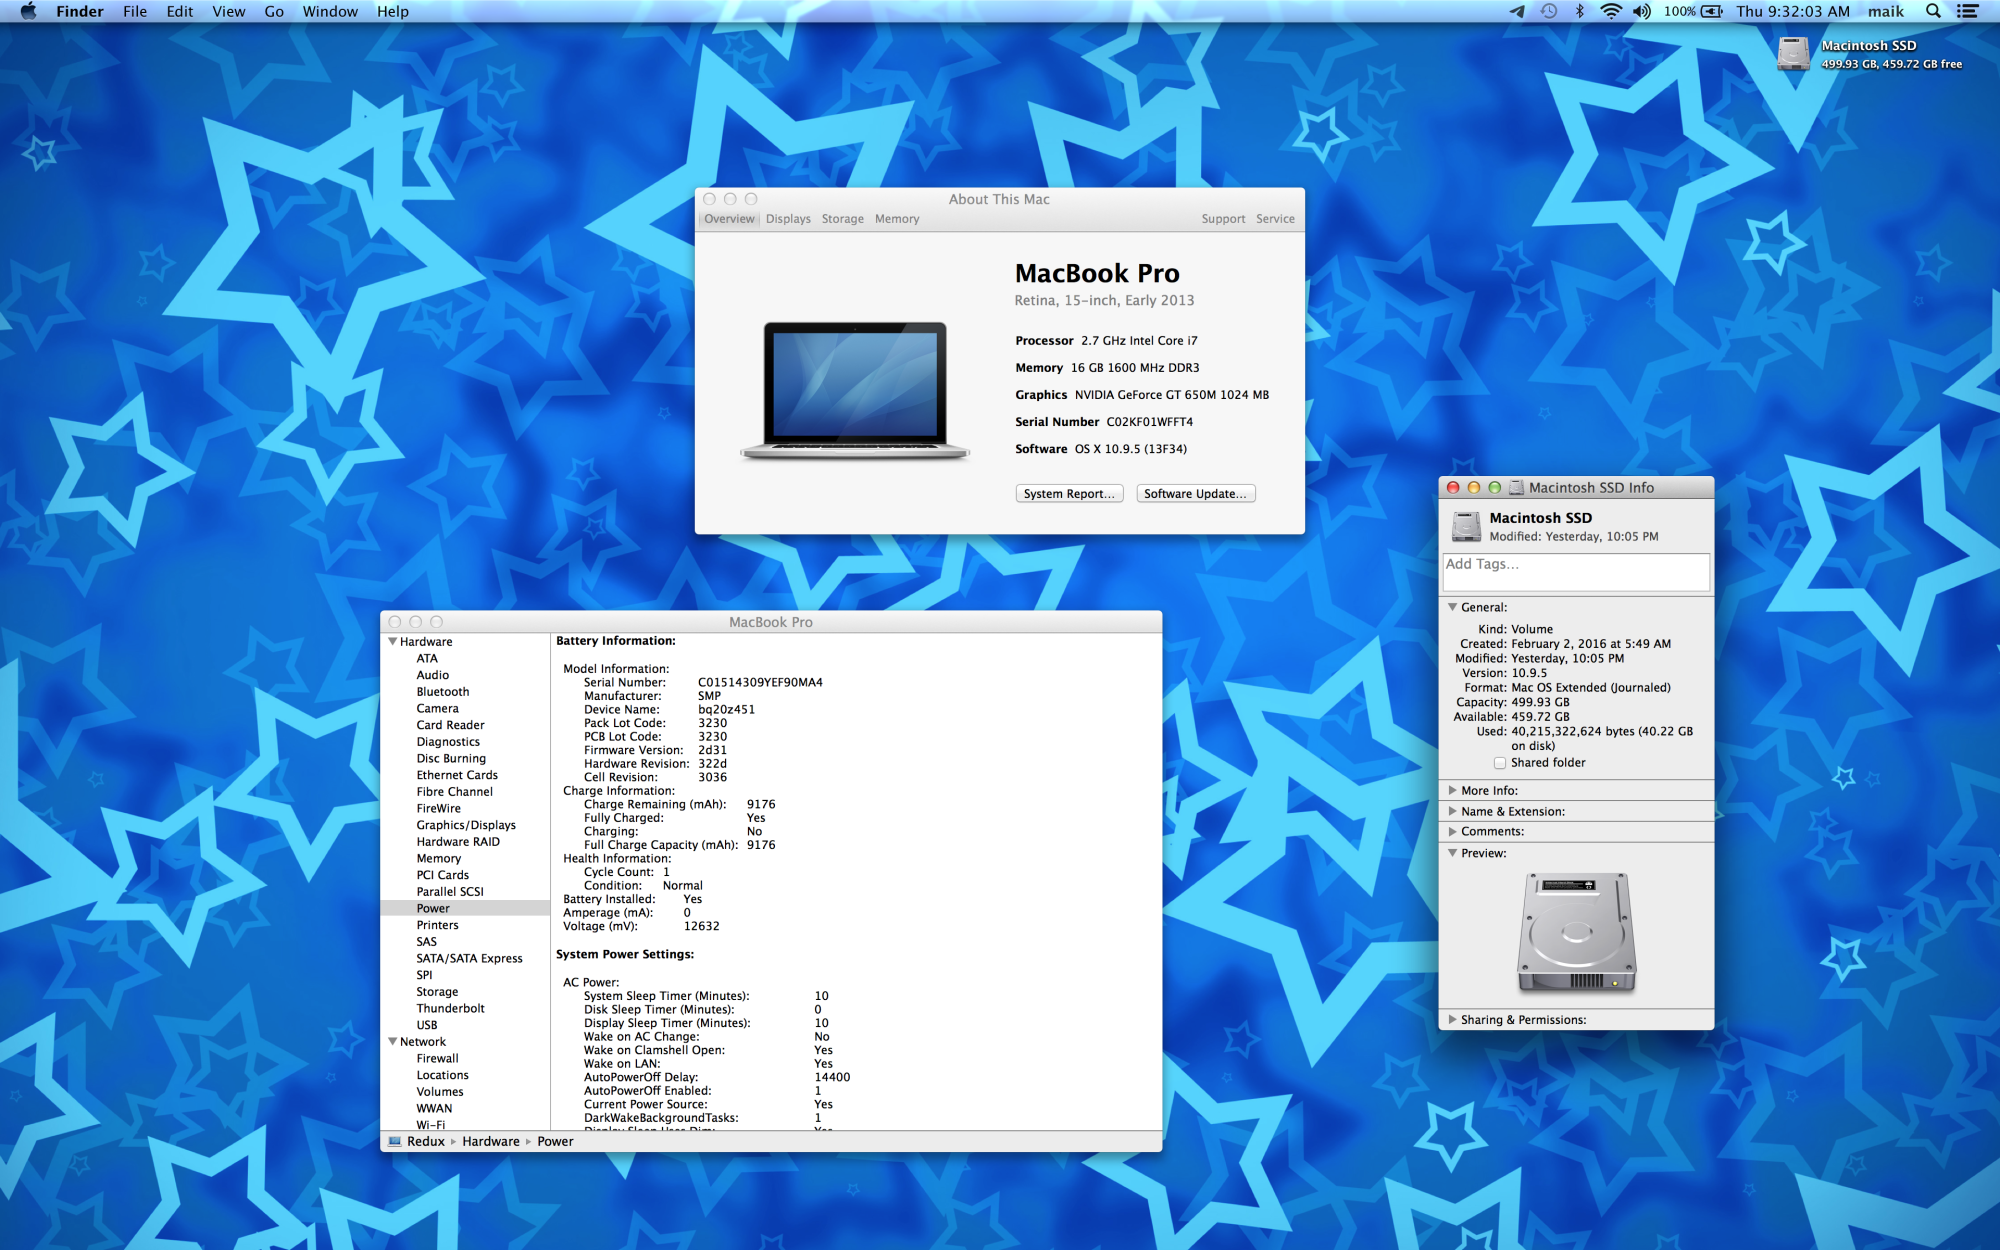Click the System Report button

tap(1069, 493)
